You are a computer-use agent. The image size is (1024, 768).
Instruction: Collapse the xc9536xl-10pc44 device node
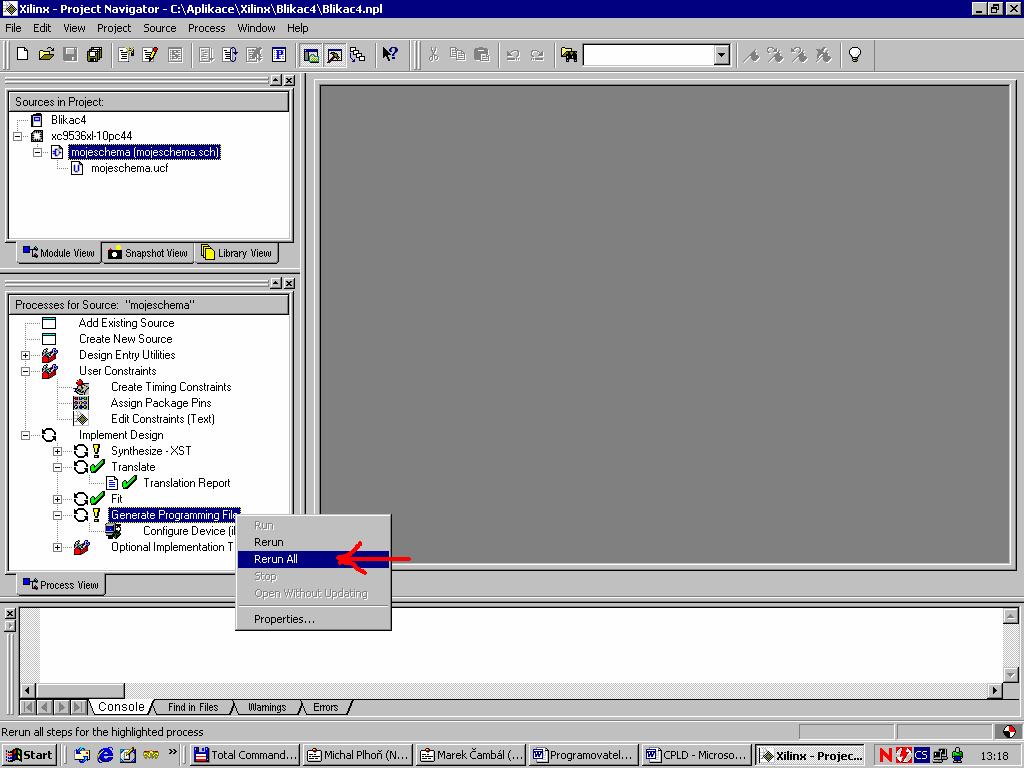[18, 136]
